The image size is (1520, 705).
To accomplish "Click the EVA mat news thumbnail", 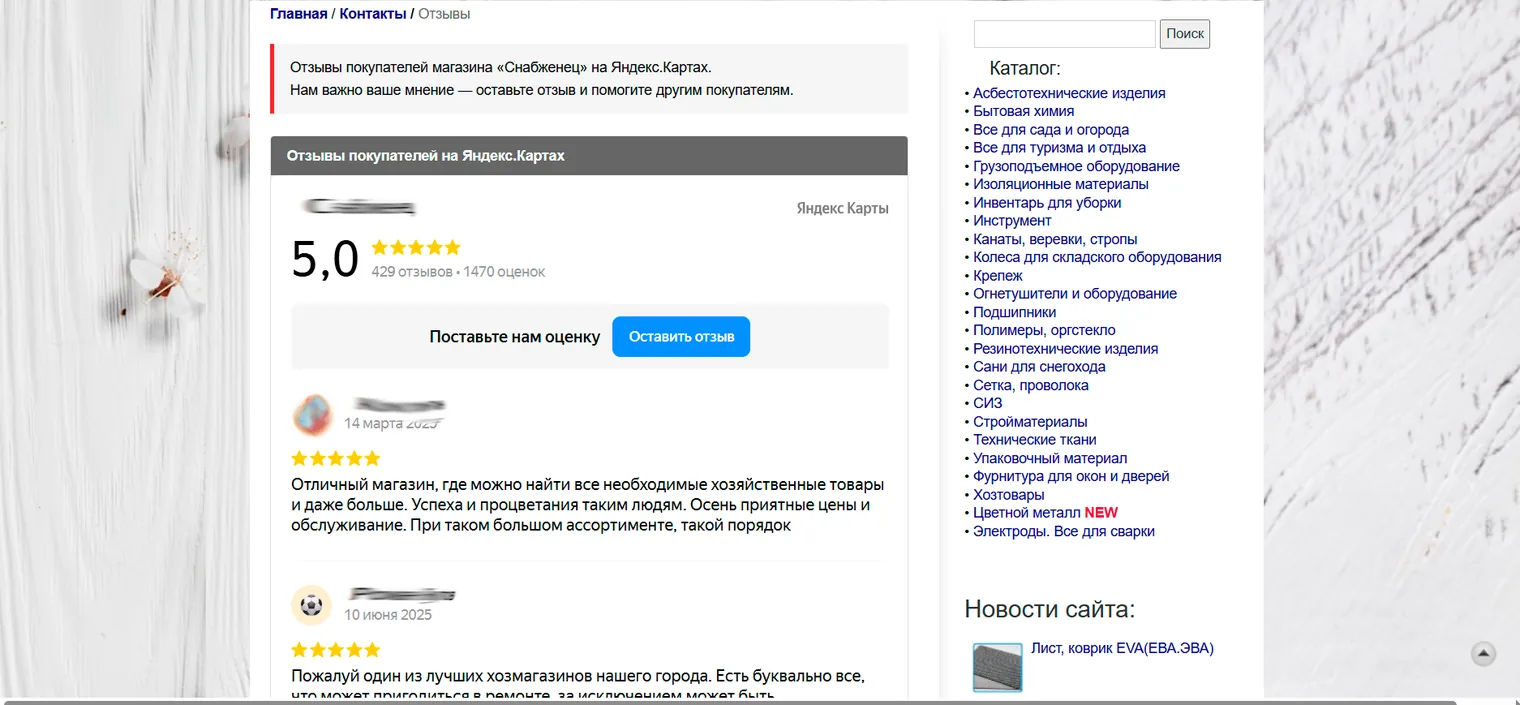I will (998, 667).
